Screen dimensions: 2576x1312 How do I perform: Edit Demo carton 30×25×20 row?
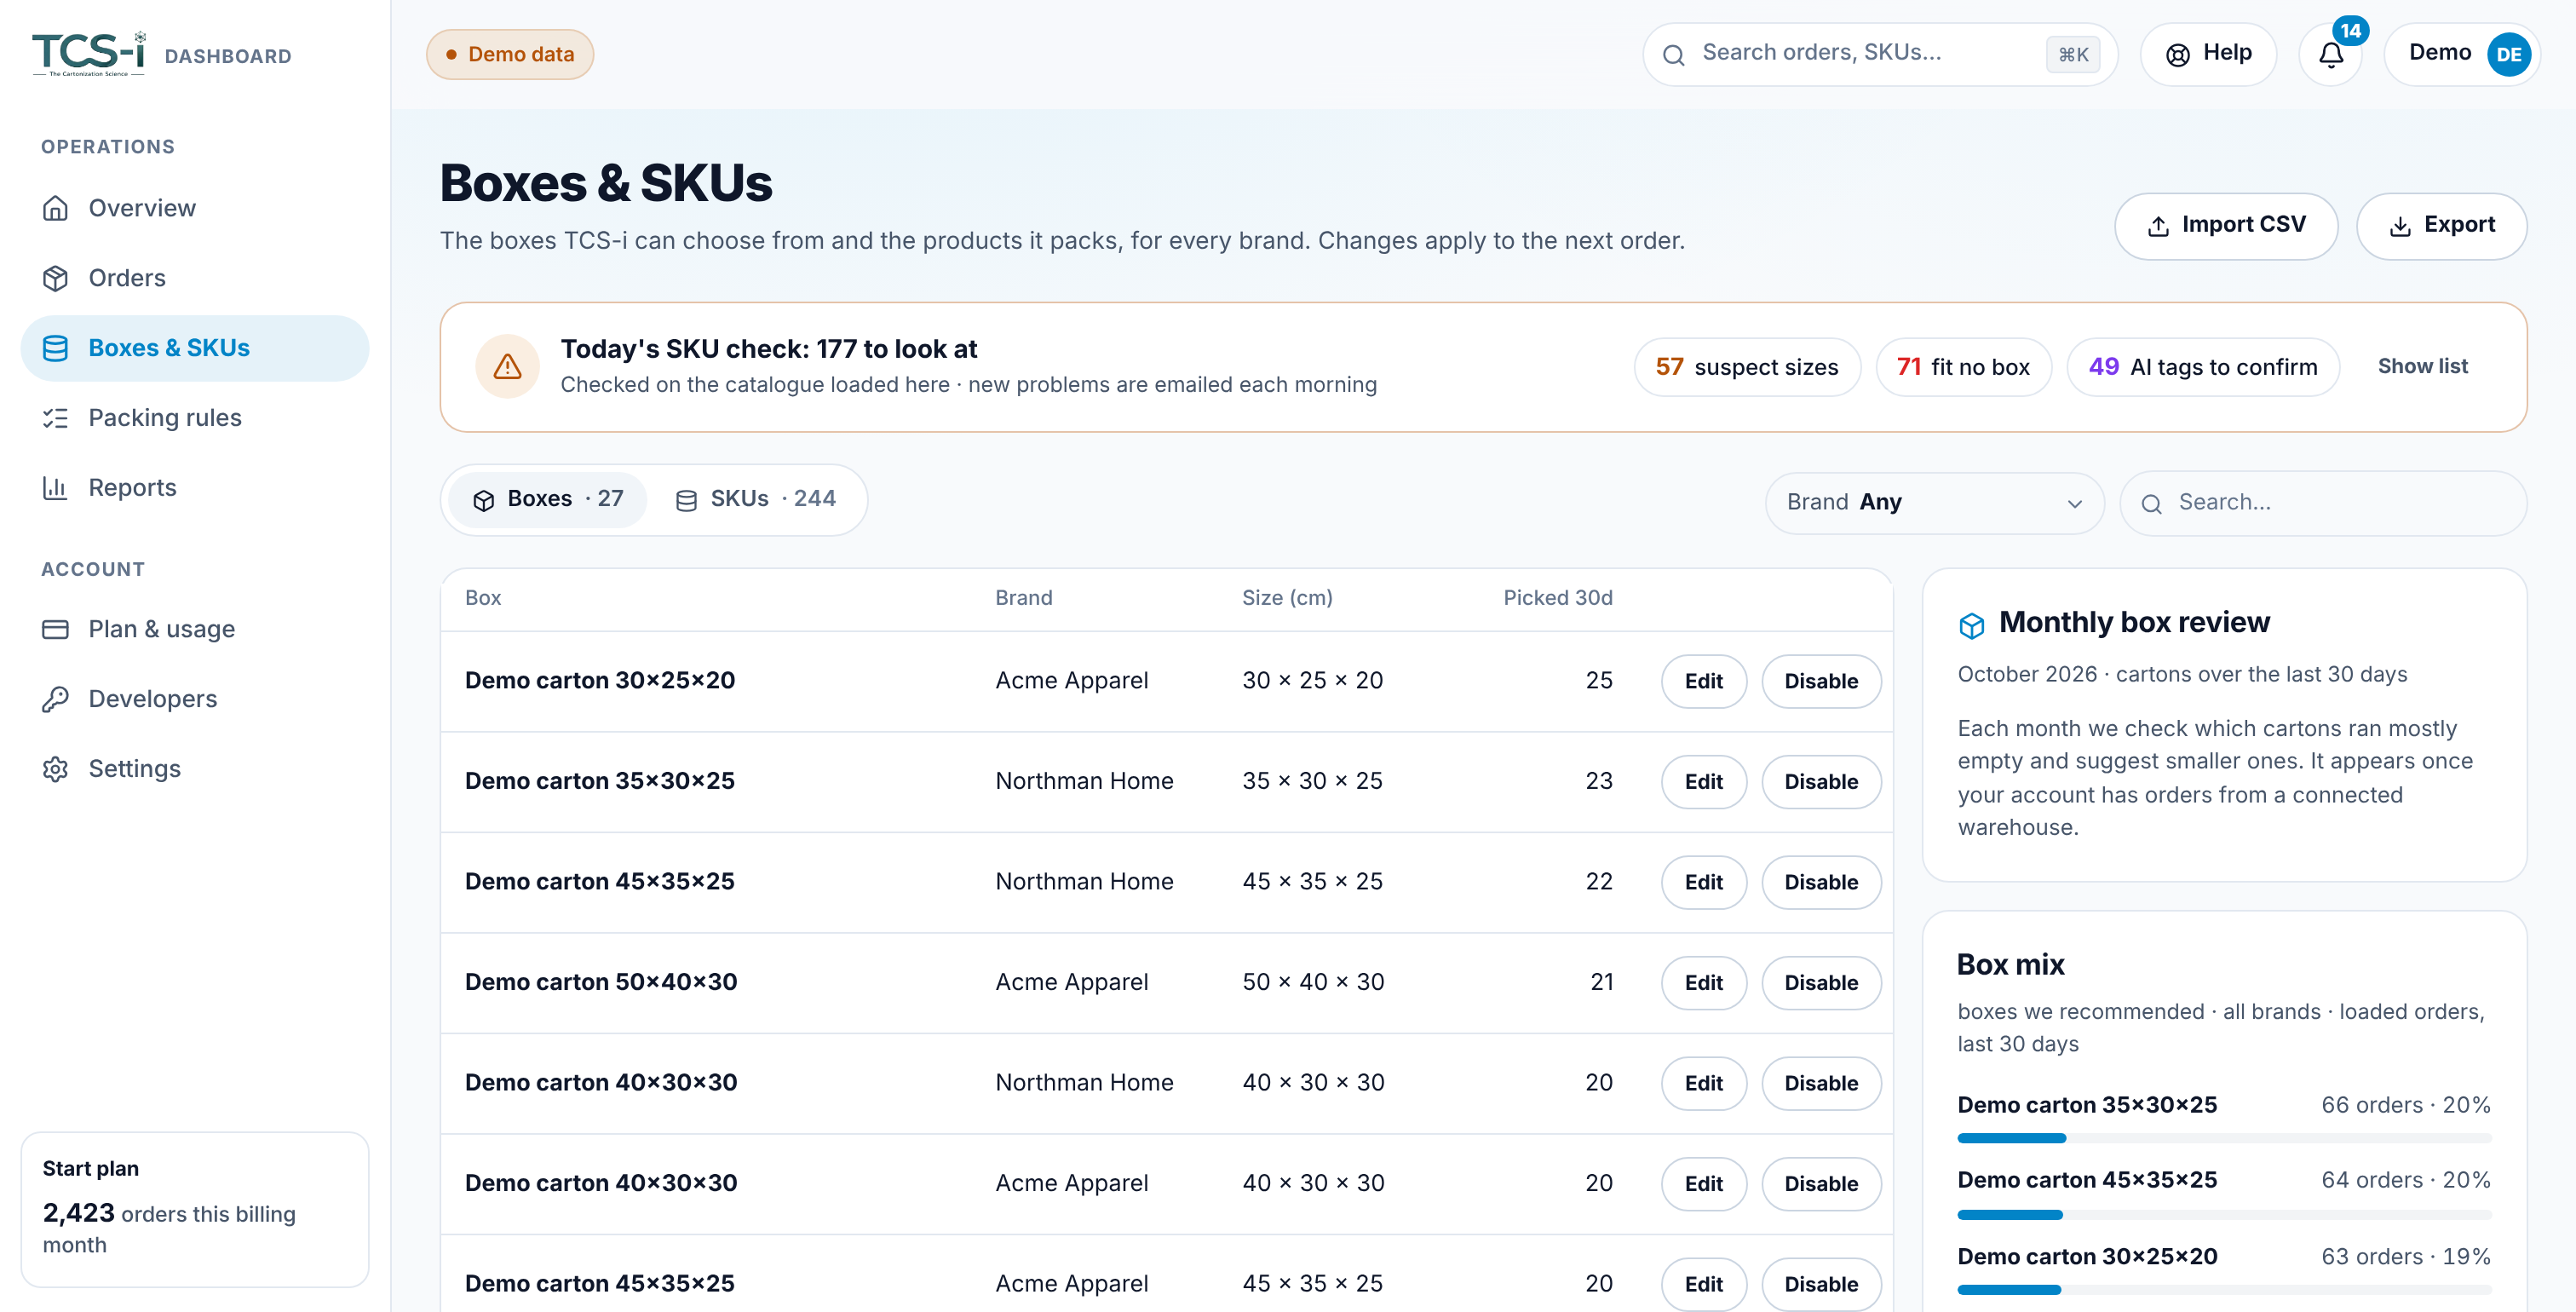click(1703, 681)
